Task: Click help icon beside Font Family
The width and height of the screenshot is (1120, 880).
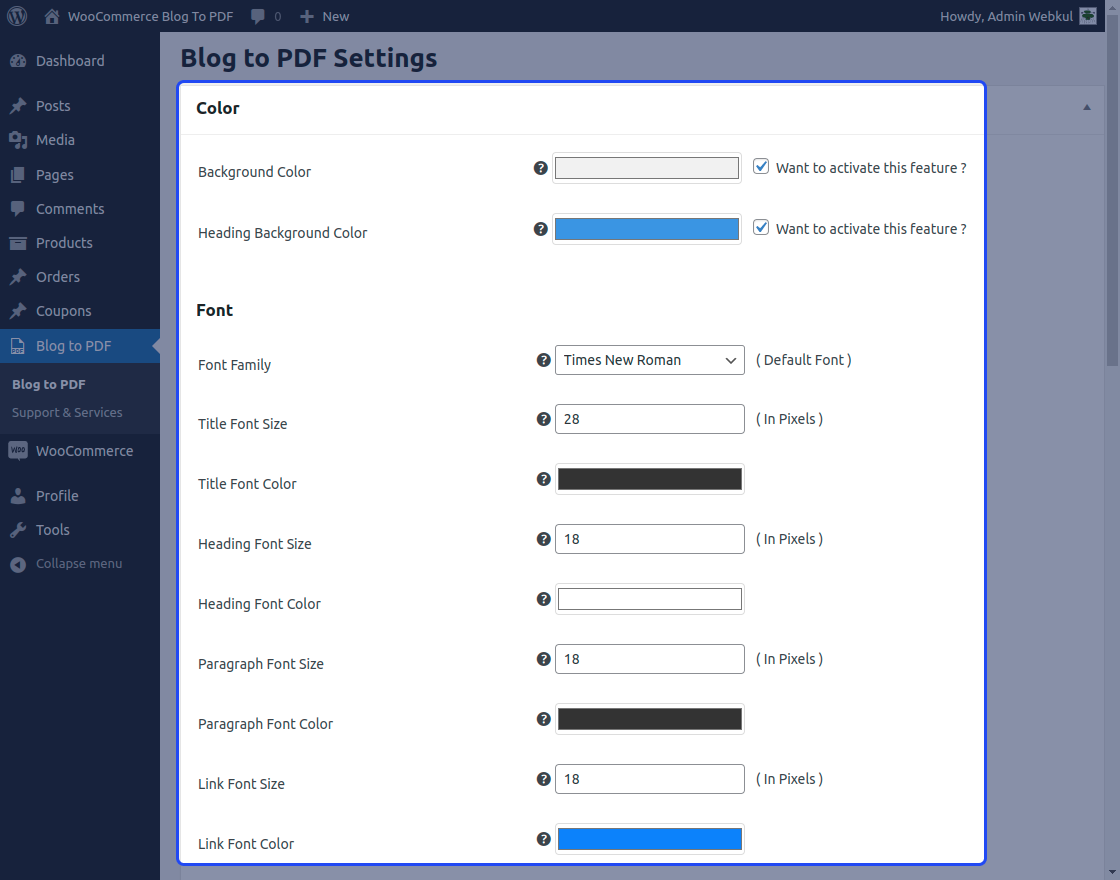Action: [544, 360]
